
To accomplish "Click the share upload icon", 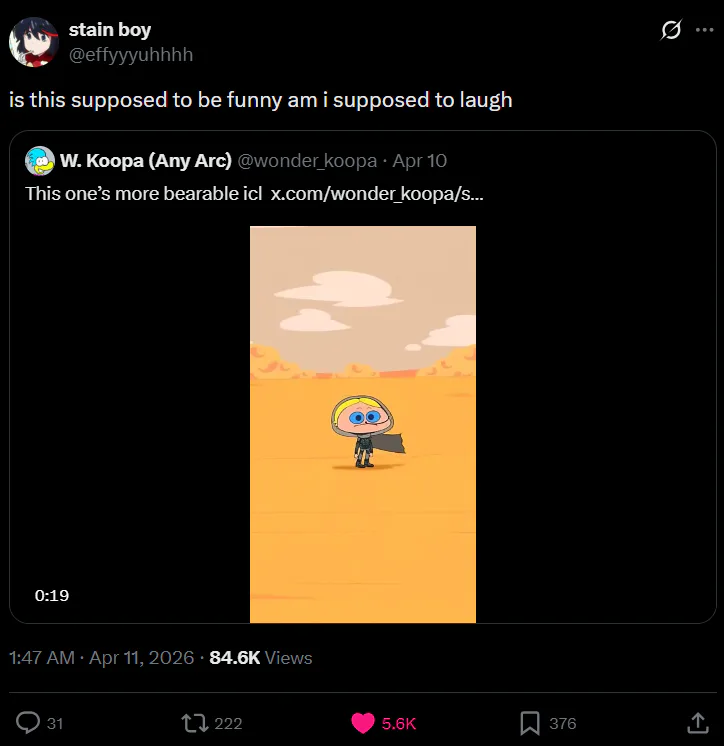I will tap(698, 722).
